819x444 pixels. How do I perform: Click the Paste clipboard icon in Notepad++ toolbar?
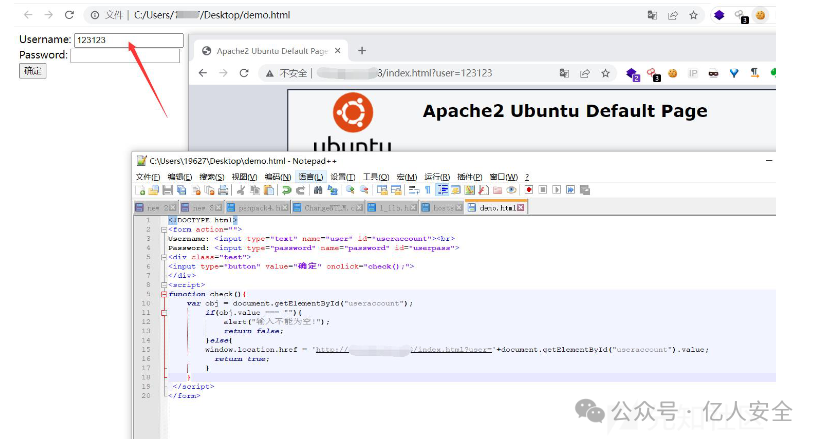pos(269,190)
